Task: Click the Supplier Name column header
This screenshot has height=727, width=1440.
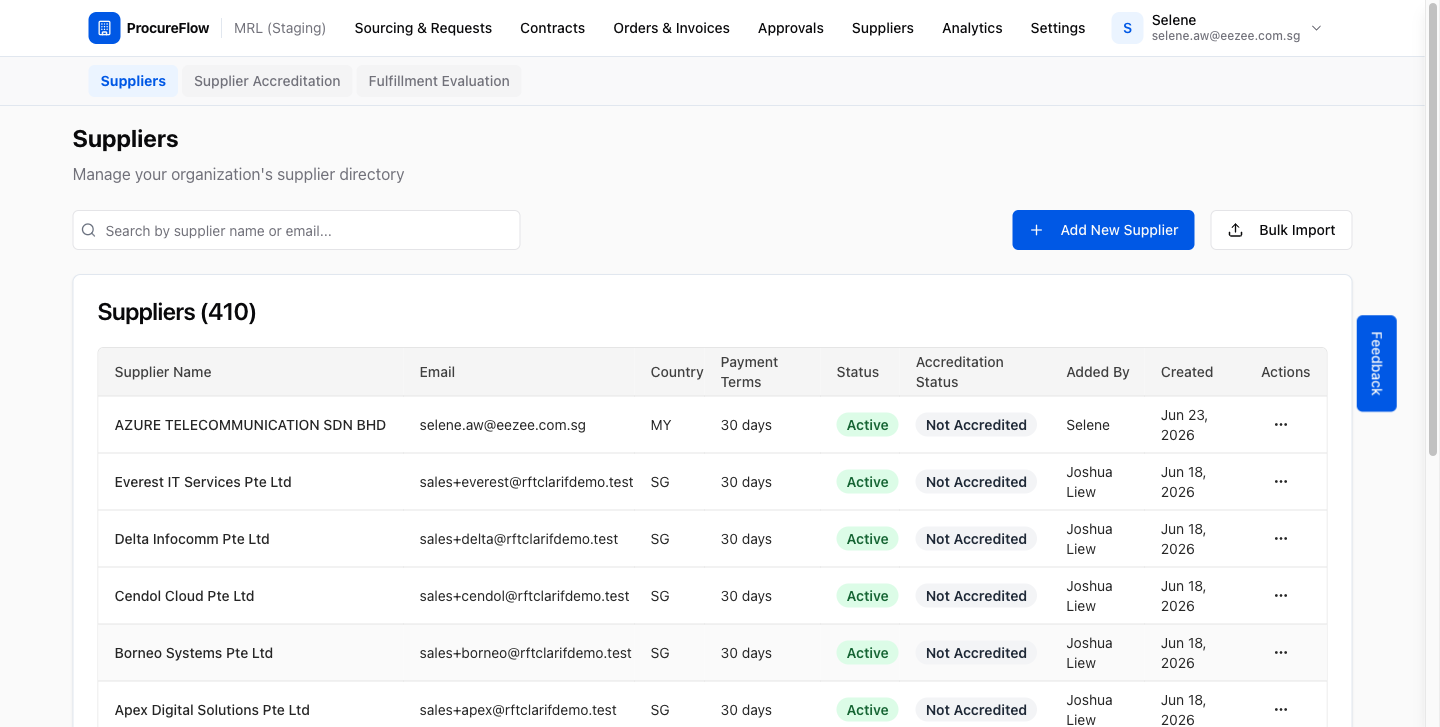Action: 163,372
